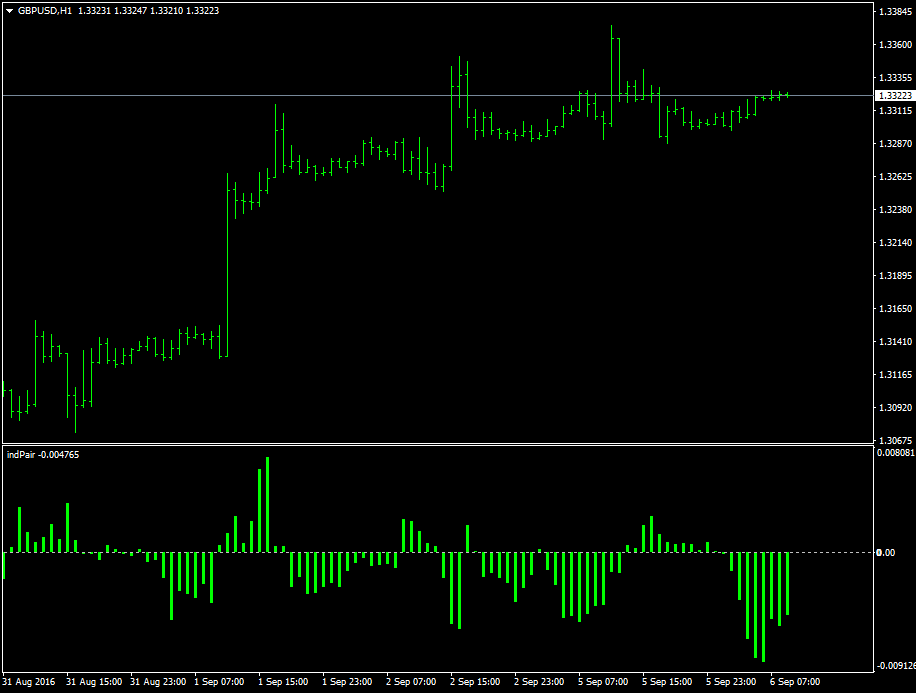Select the 1.31410 price scale value
Screen dimensions: 916x693
pos(895,342)
